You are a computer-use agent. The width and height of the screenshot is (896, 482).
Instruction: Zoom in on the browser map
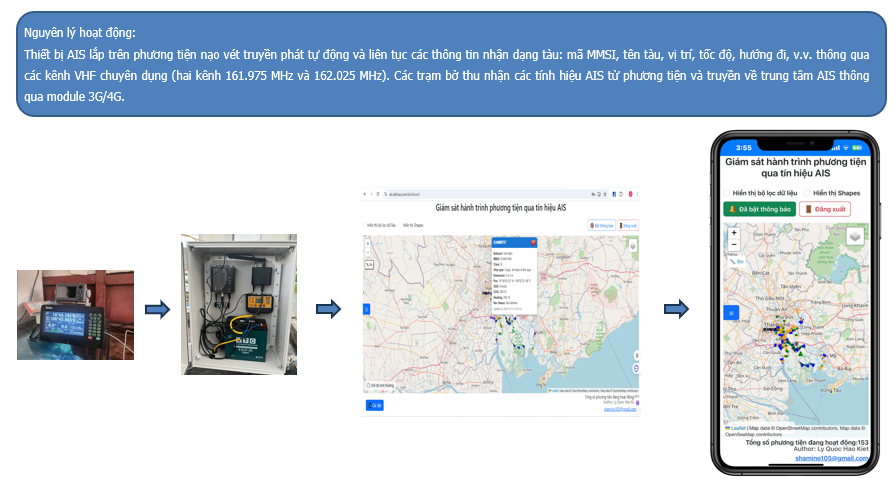click(x=367, y=244)
